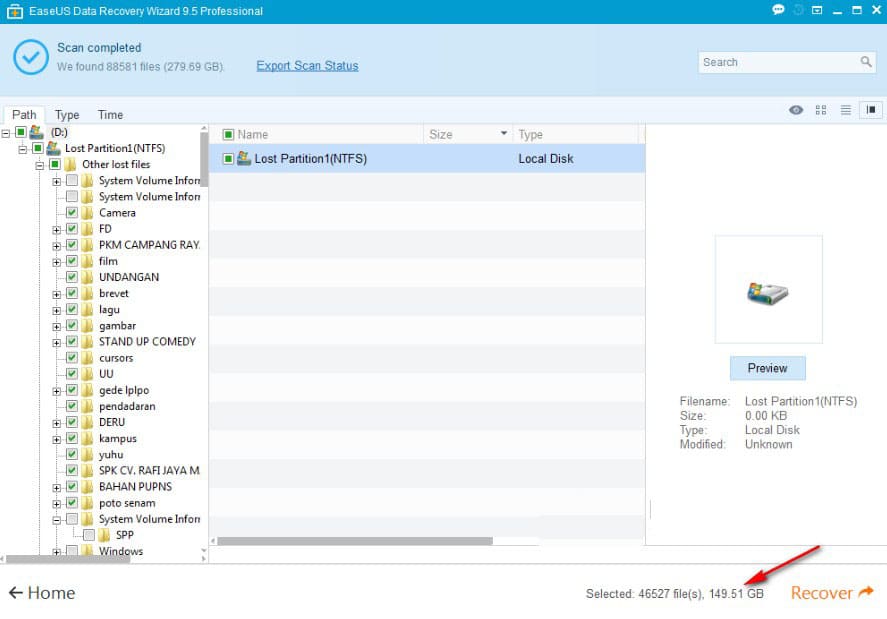Click the file list horizontal scrollbar

[355, 541]
